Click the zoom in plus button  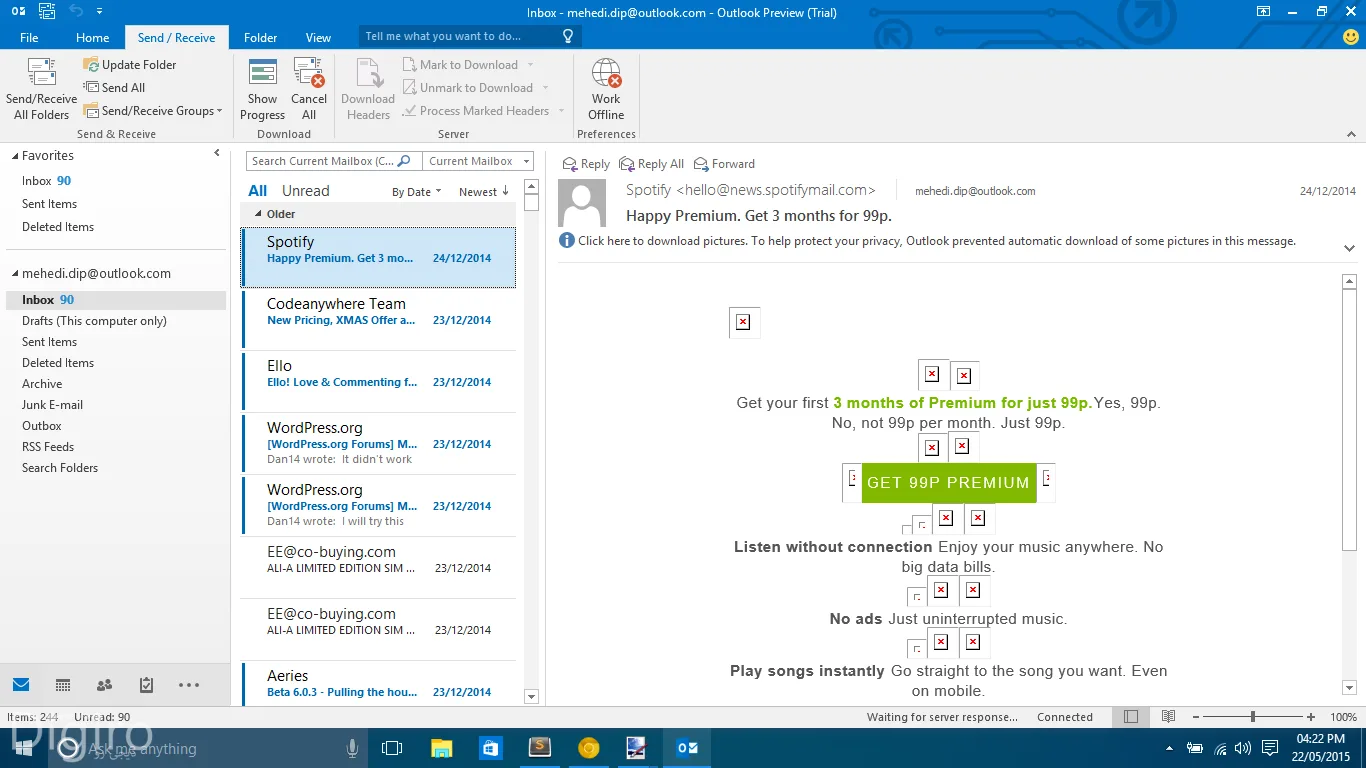point(1311,717)
